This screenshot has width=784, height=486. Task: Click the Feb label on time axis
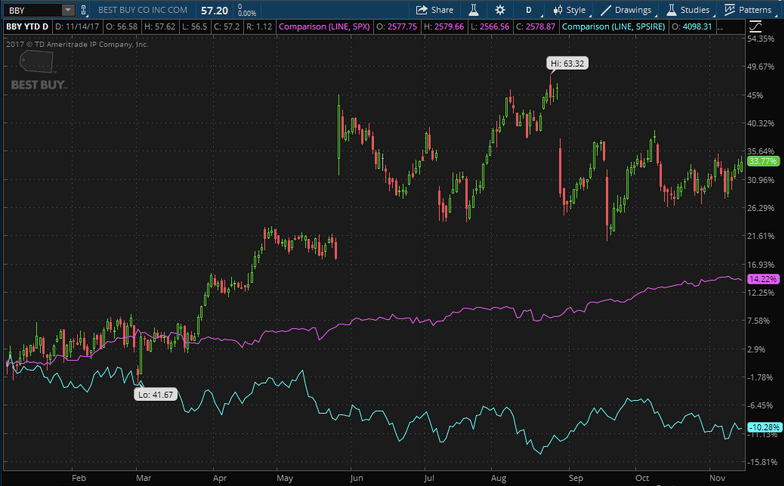pos(78,478)
